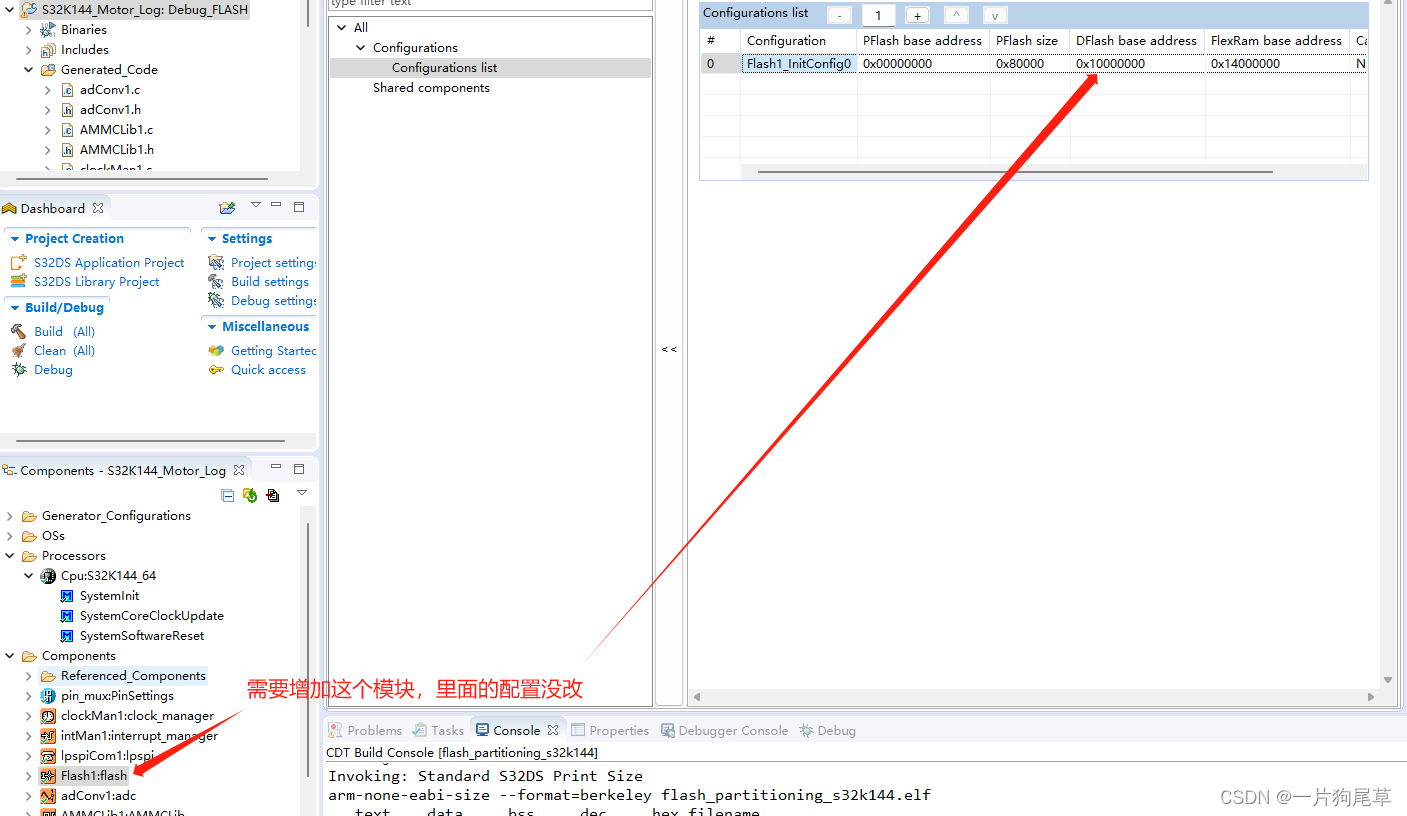This screenshot has width=1407, height=816.
Task: Click the S32DS Library Project link
Action: coord(97,281)
